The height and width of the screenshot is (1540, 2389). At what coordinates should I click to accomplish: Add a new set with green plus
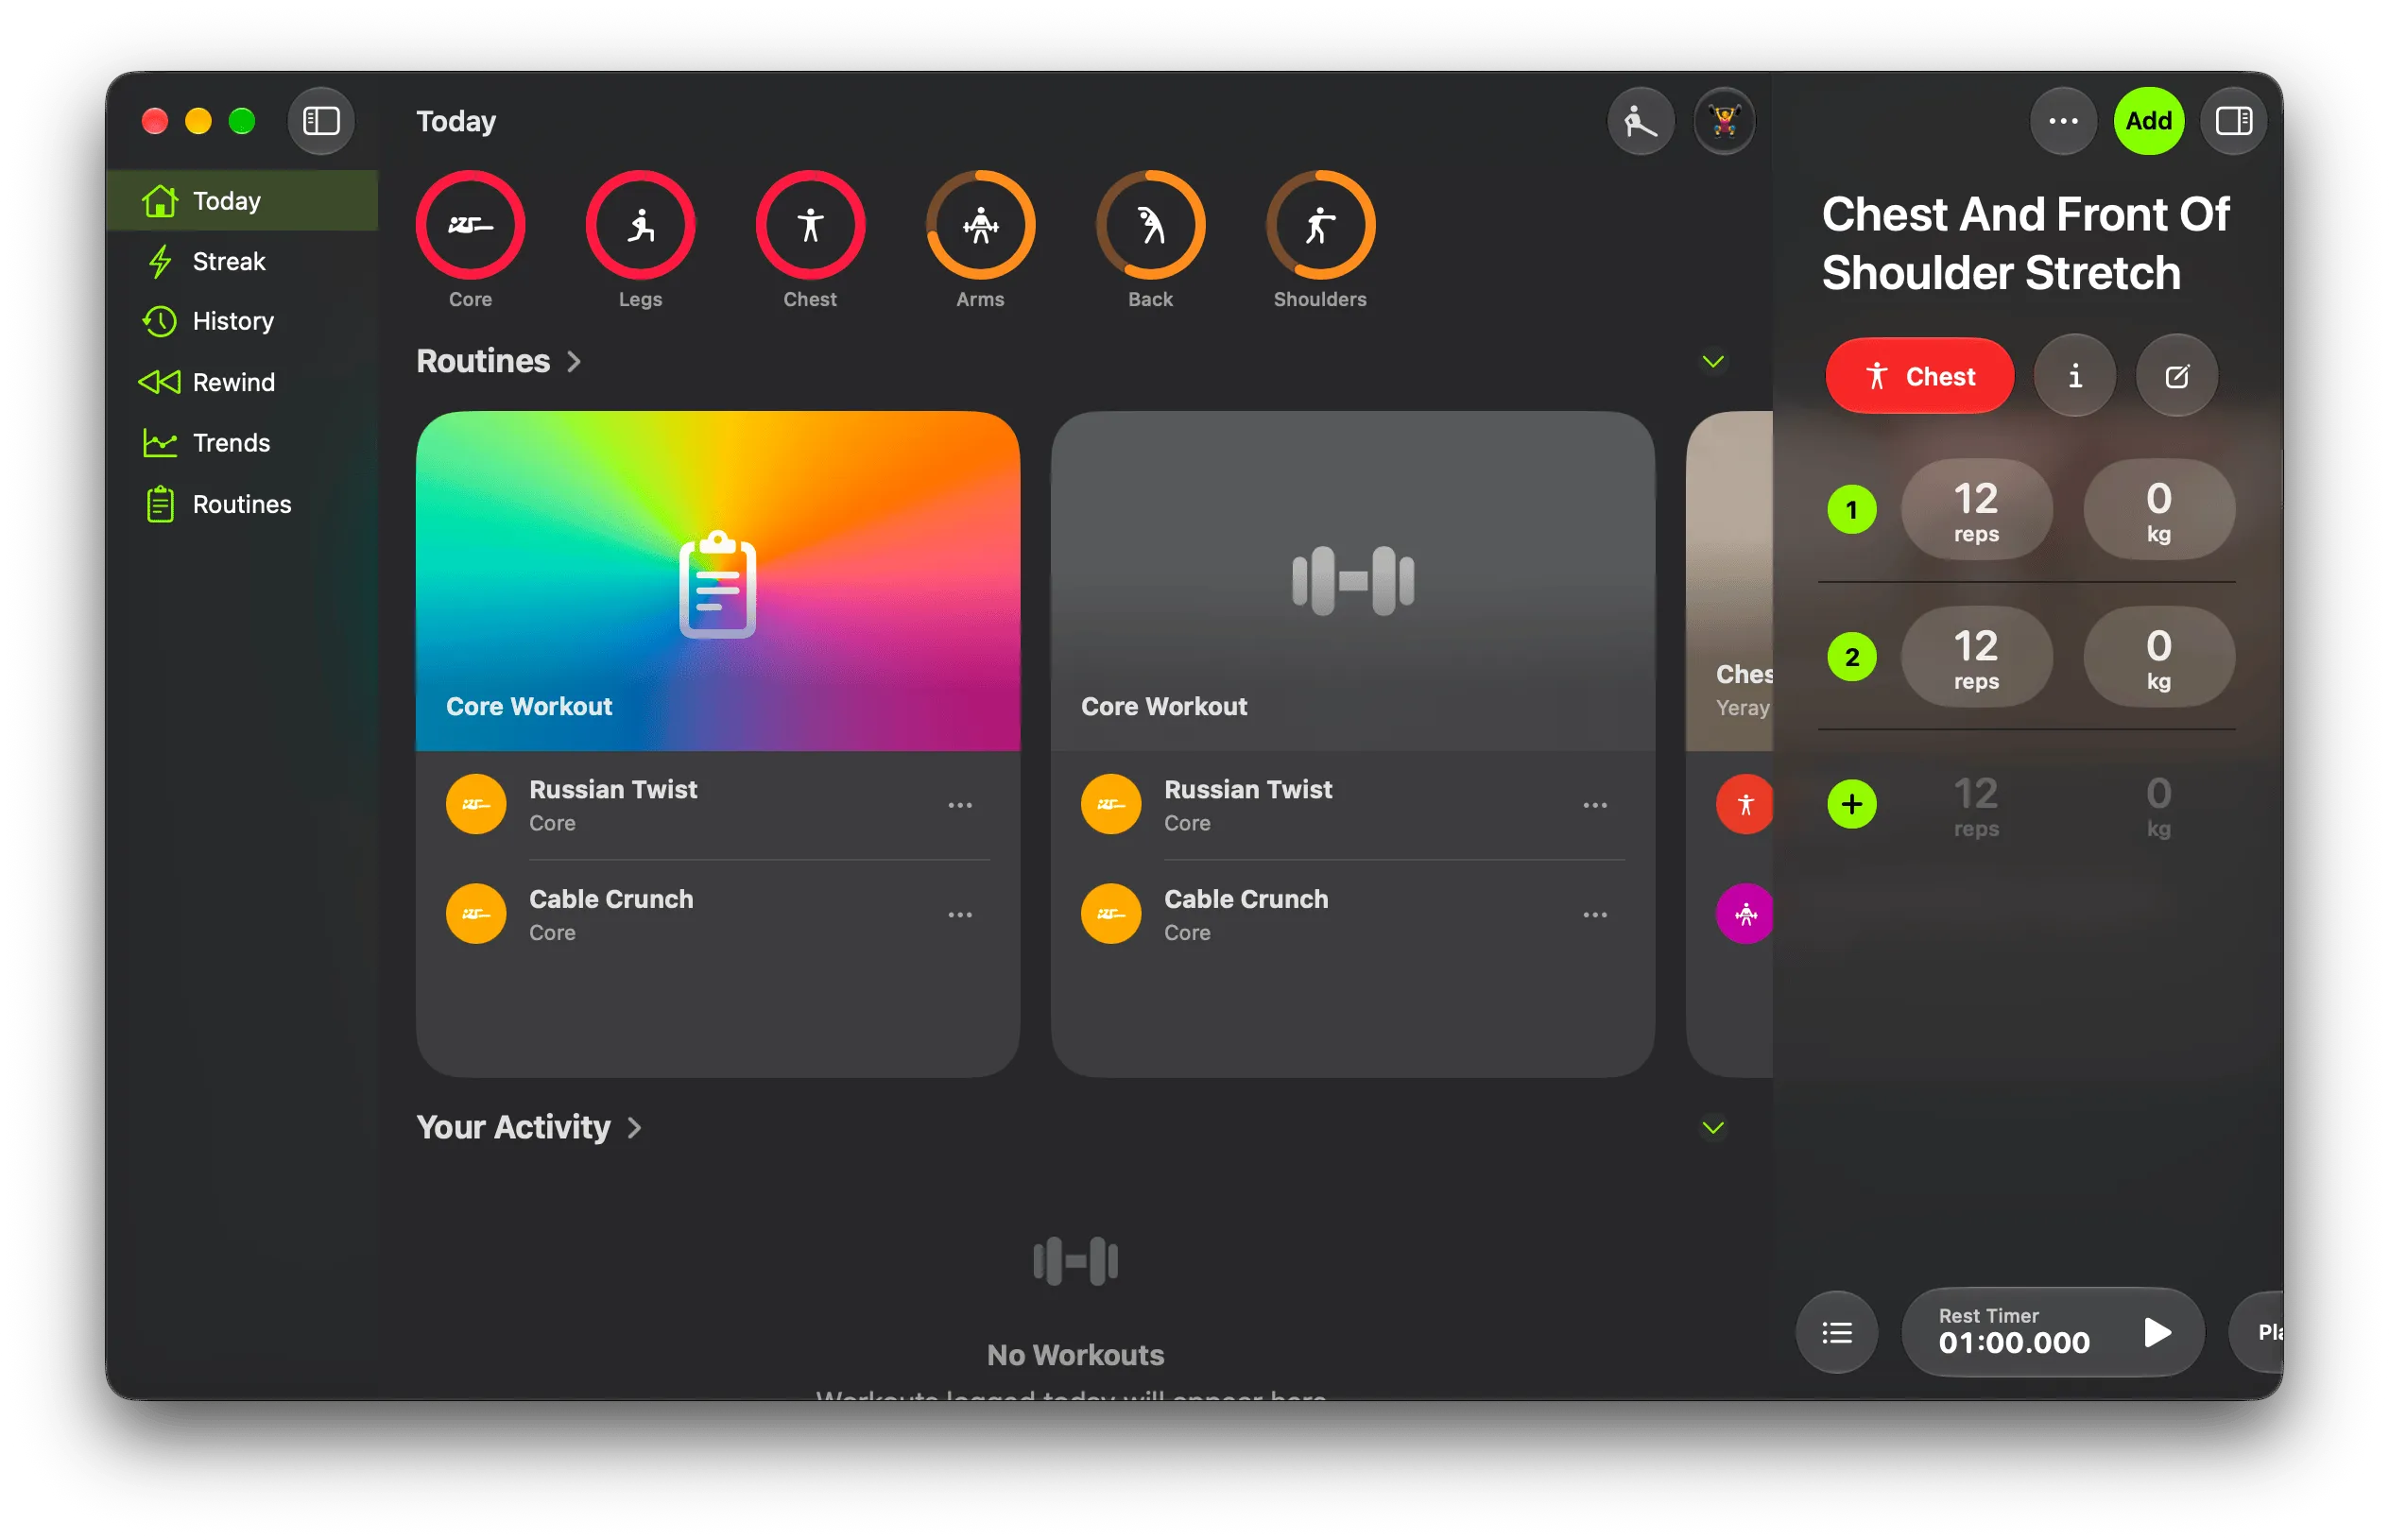(x=1852, y=804)
